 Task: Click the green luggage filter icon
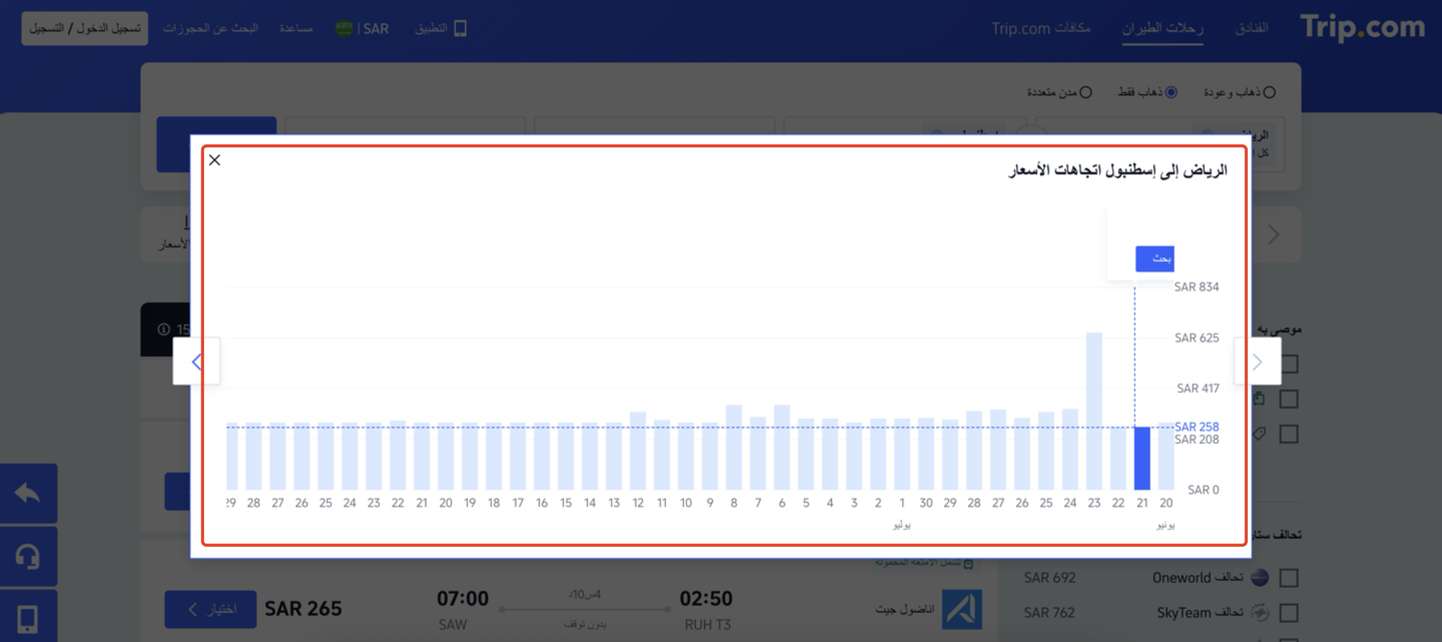1259,399
